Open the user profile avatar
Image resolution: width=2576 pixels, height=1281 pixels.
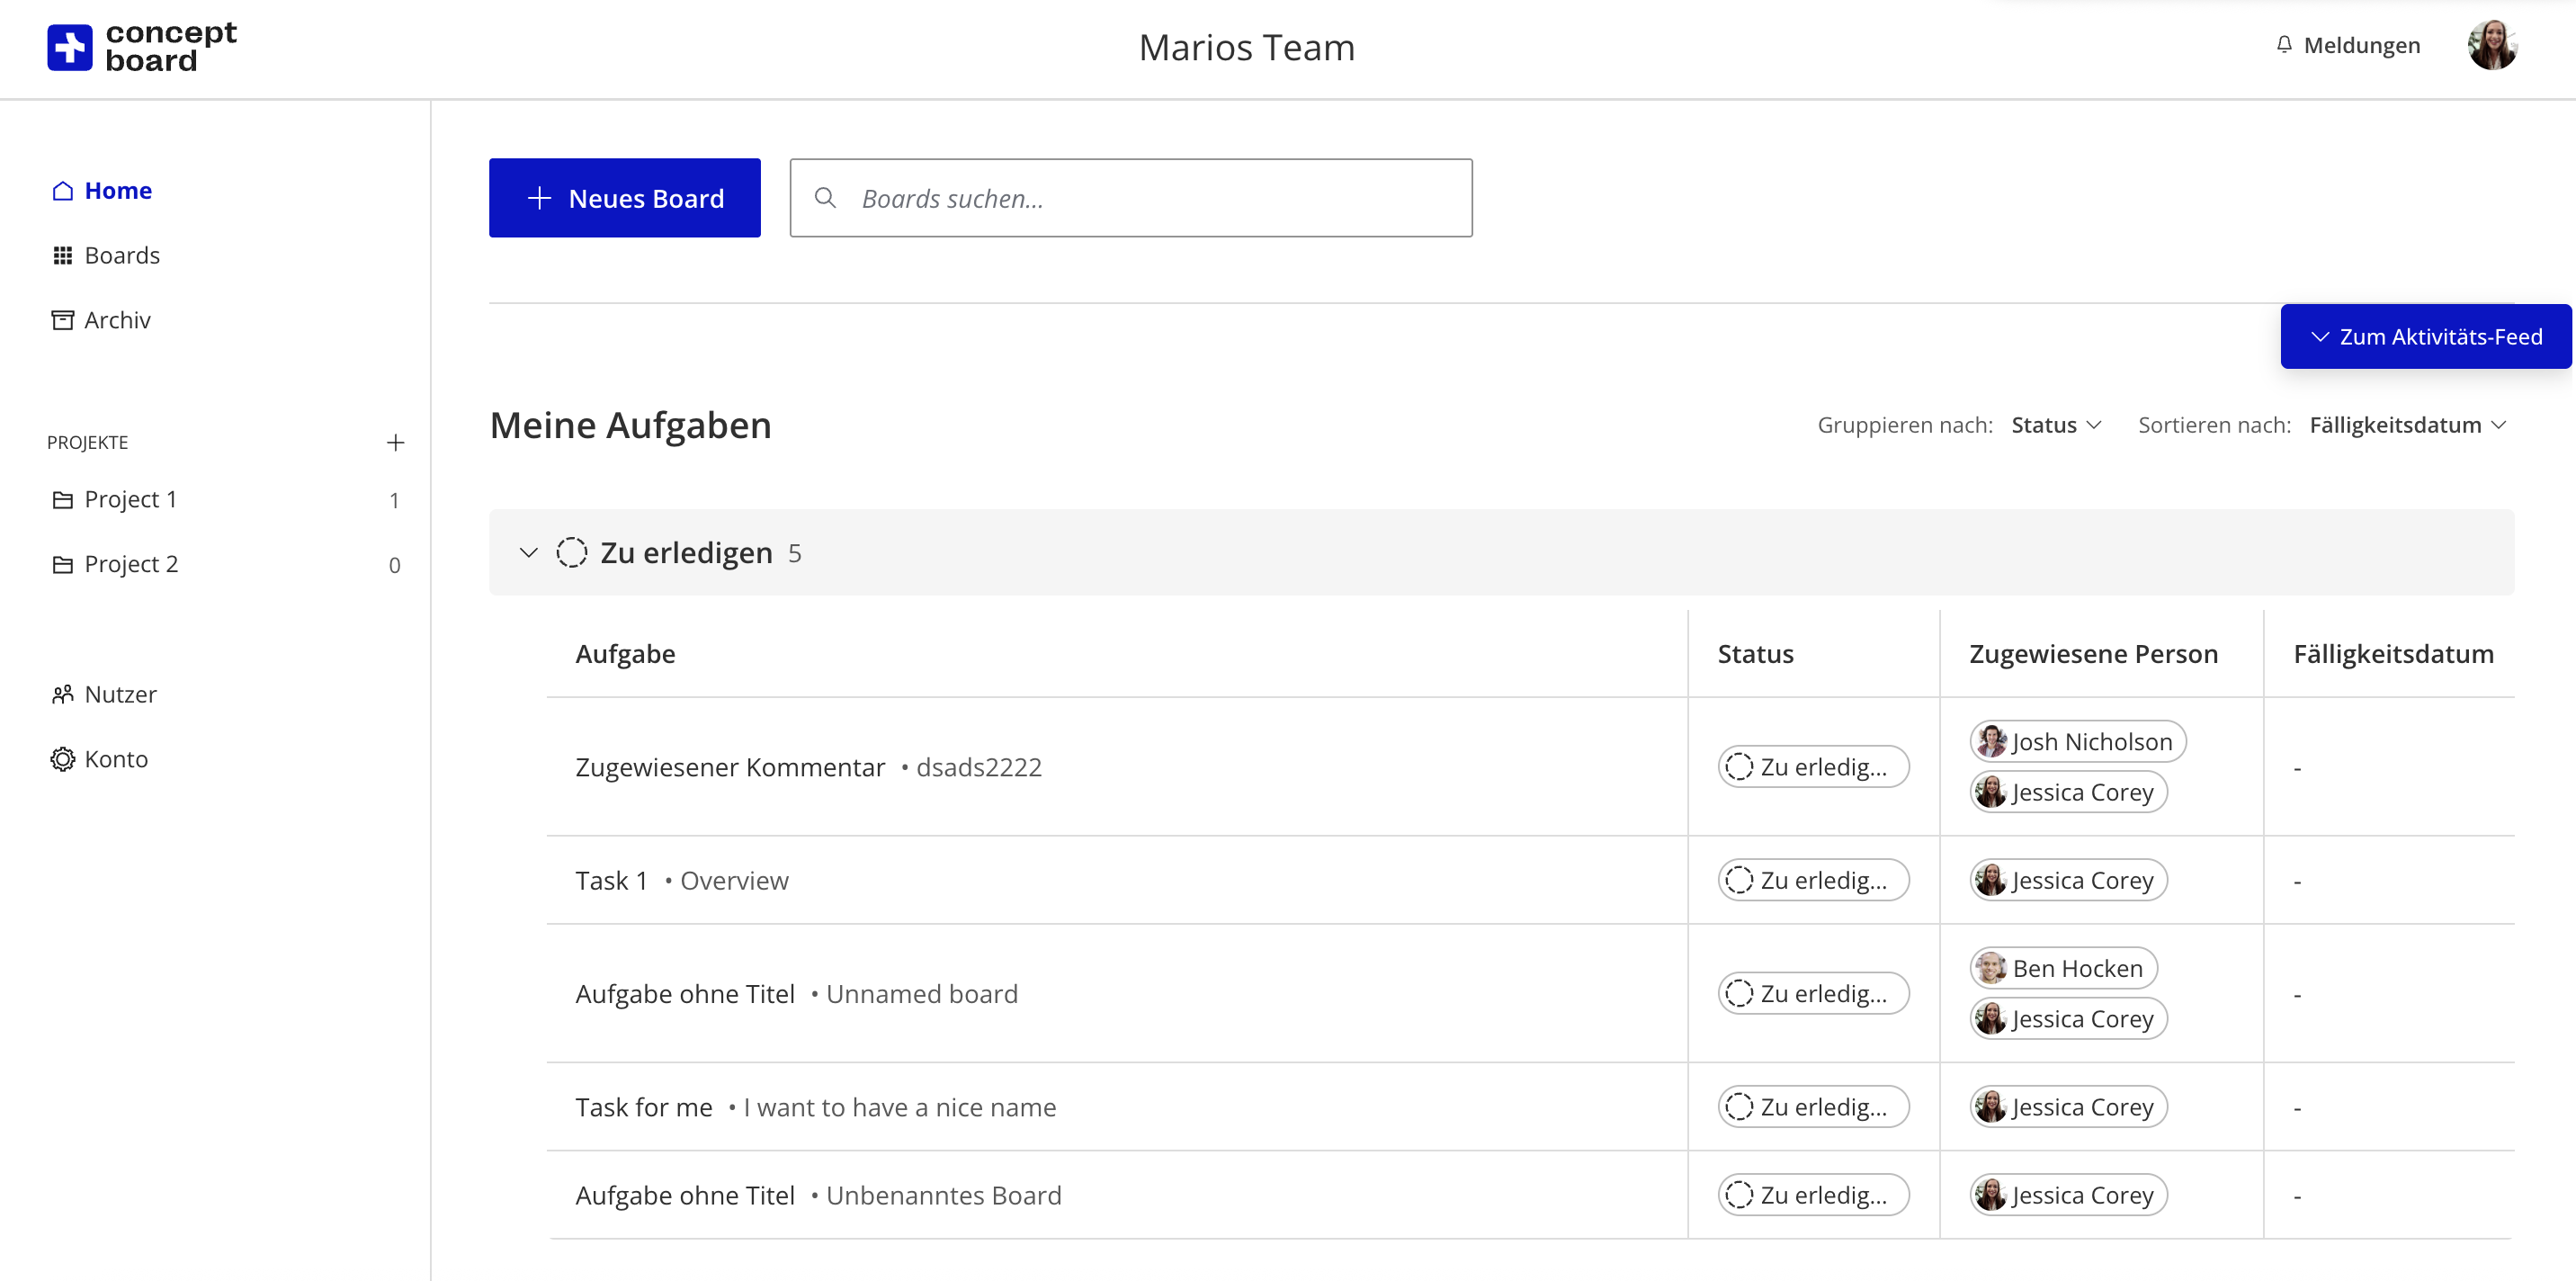tap(2491, 46)
